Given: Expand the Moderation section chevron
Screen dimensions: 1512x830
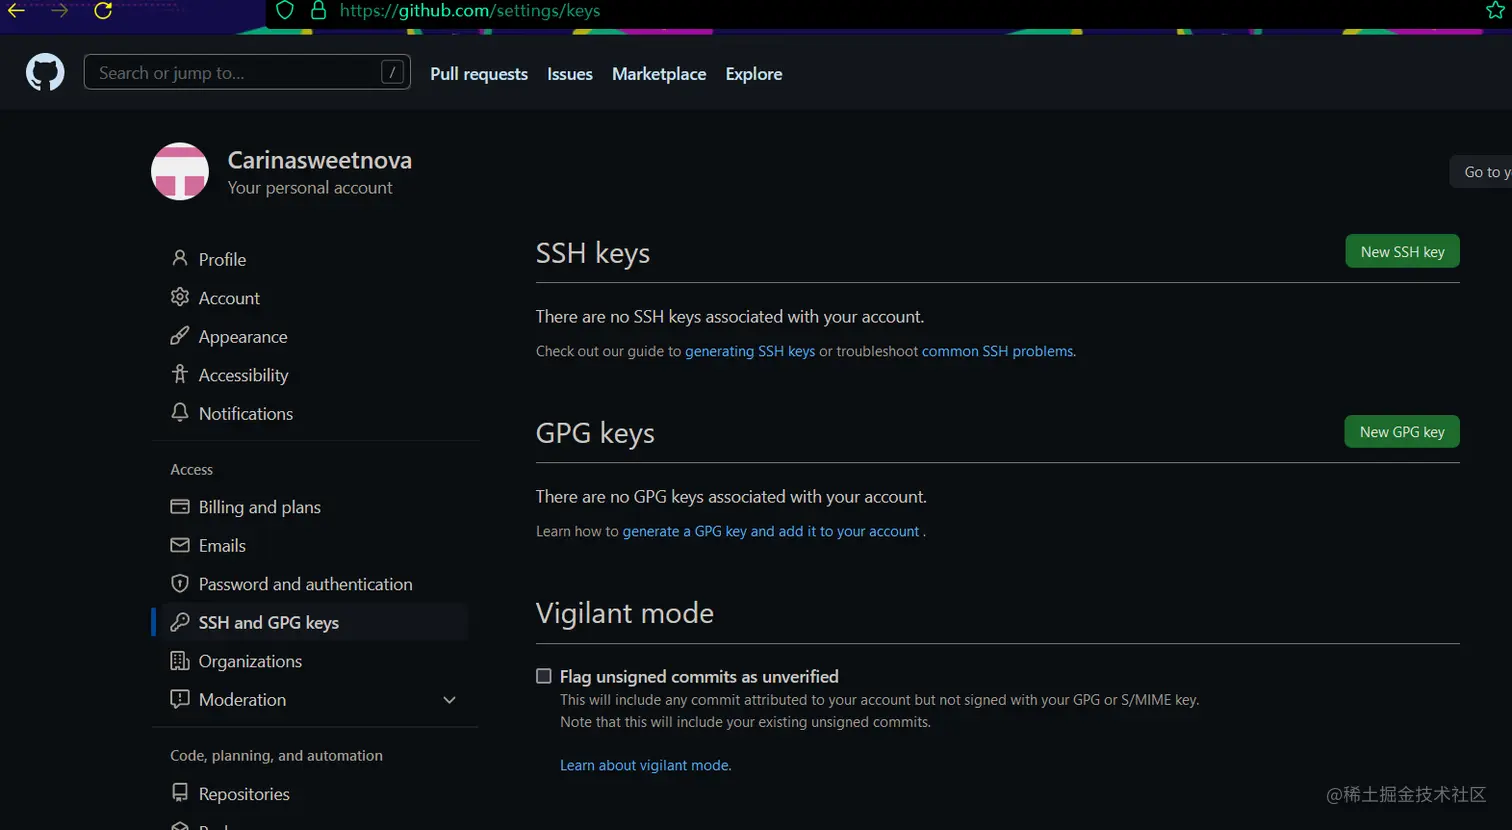Looking at the screenshot, I should pos(449,700).
